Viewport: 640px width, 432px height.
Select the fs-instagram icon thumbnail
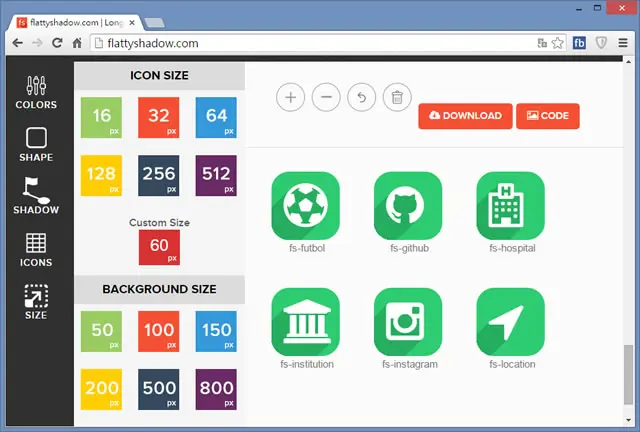coord(408,322)
